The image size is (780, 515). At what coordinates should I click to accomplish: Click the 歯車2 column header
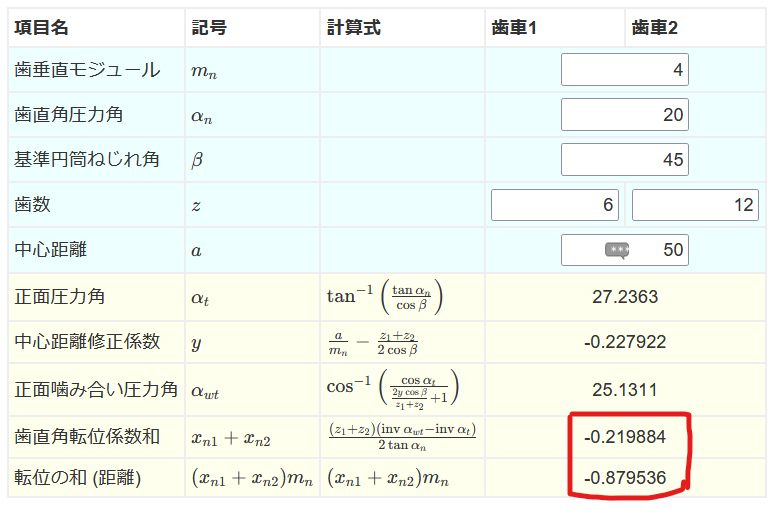(655, 28)
